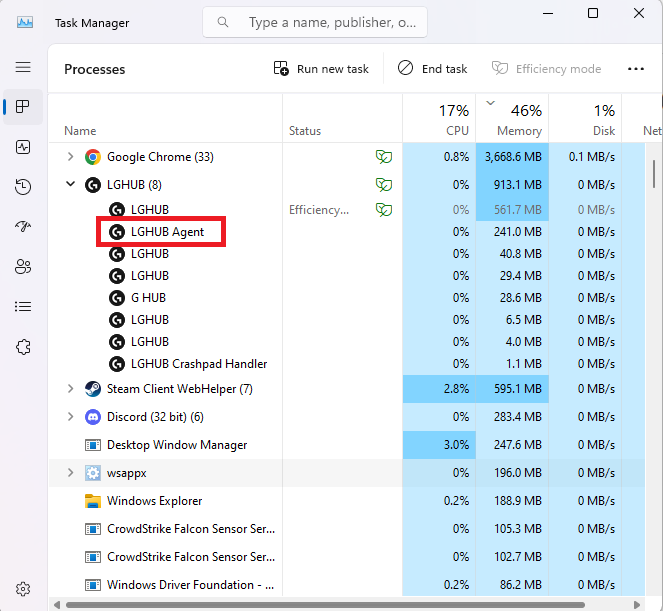Viewport: 663px width, 611px height.
Task: Open Startup apps page in sidebar
Action: [23, 227]
